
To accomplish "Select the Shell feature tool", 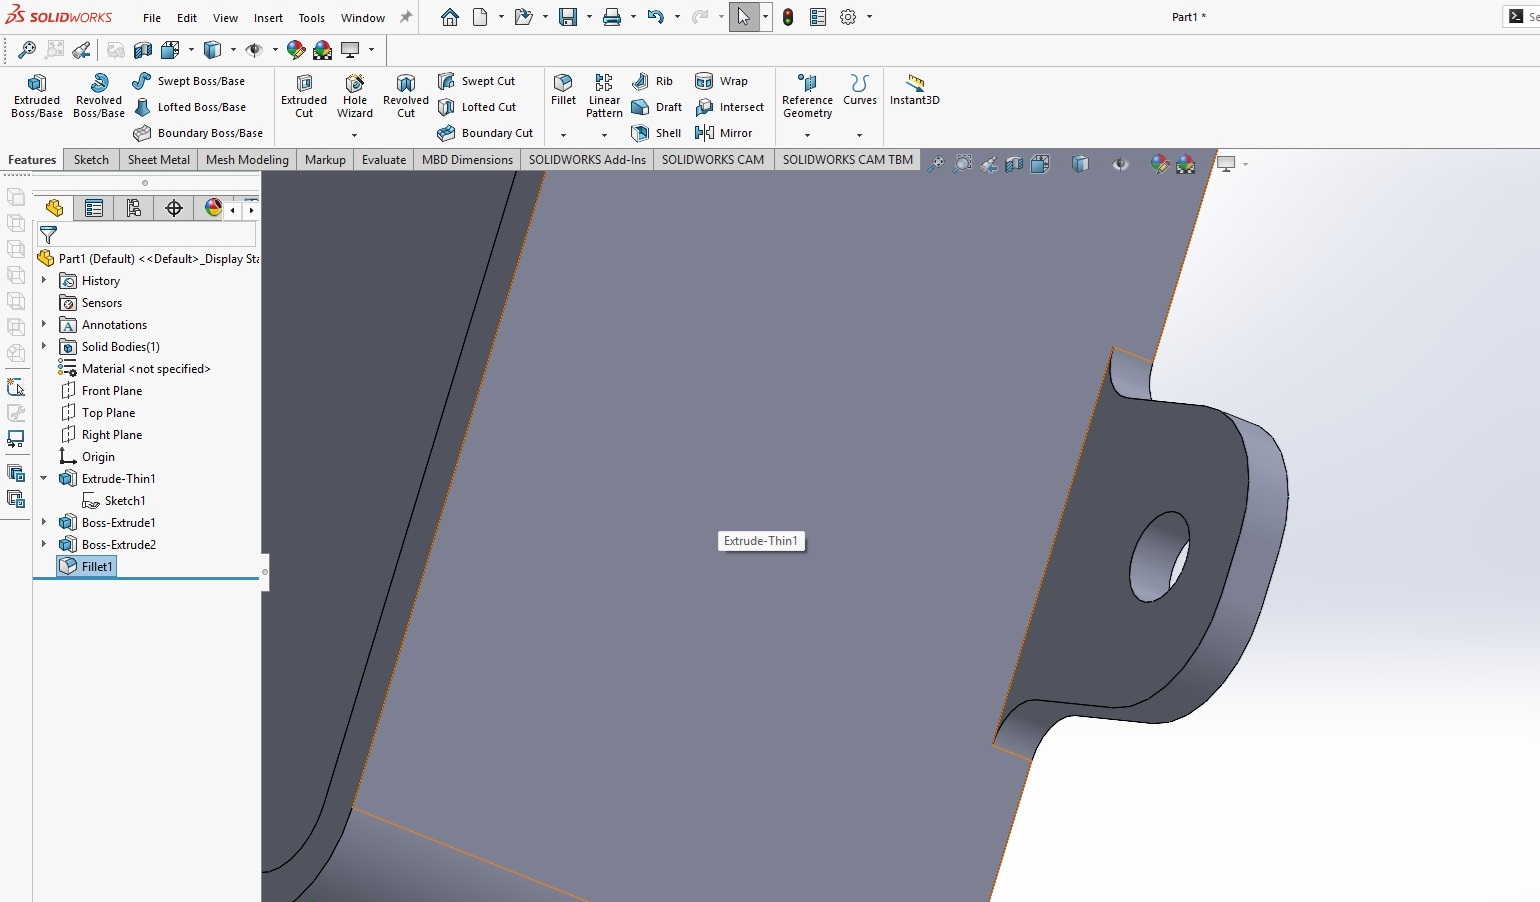I will (x=656, y=133).
